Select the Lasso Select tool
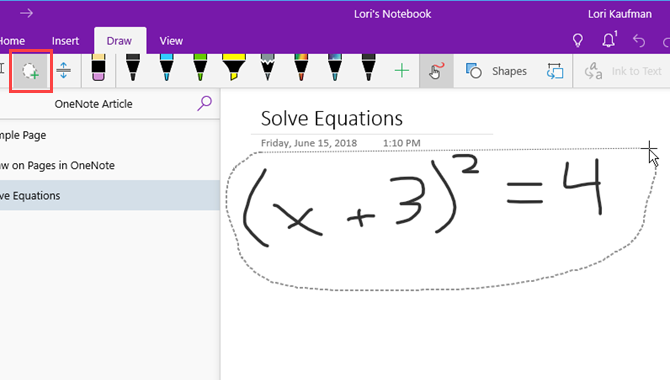 [x=31, y=71]
